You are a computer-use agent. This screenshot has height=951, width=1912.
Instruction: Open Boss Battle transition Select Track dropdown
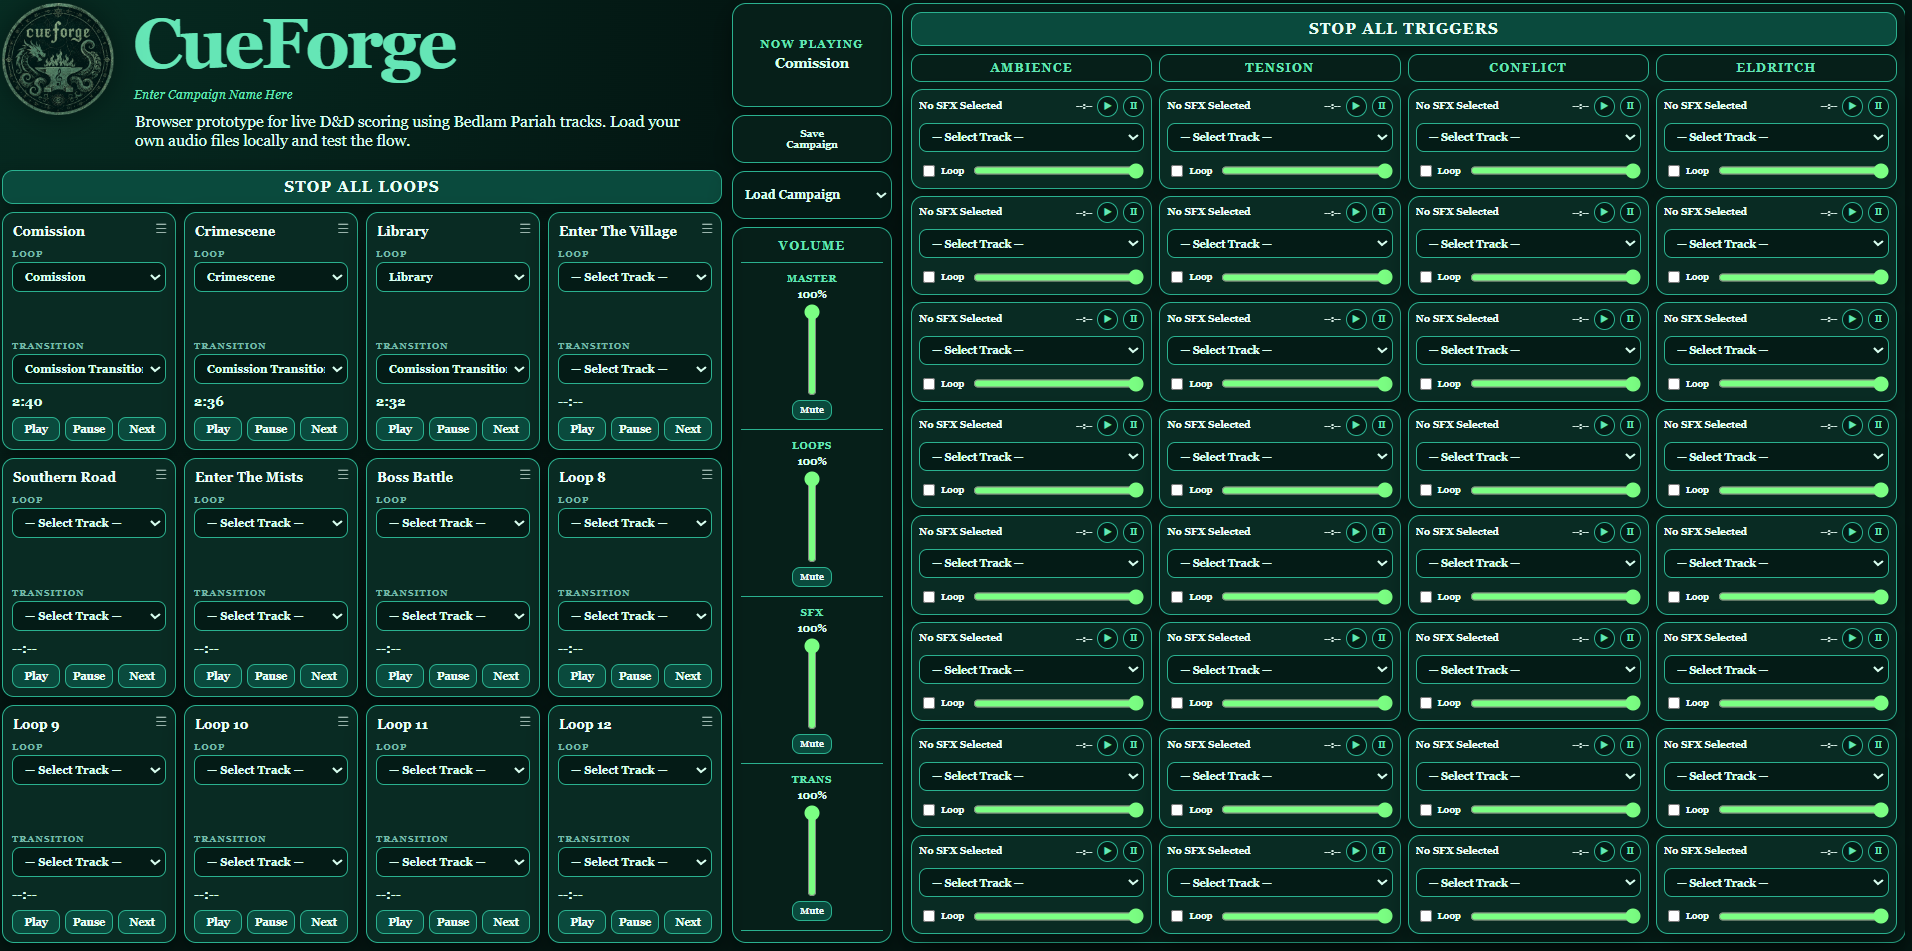(453, 616)
